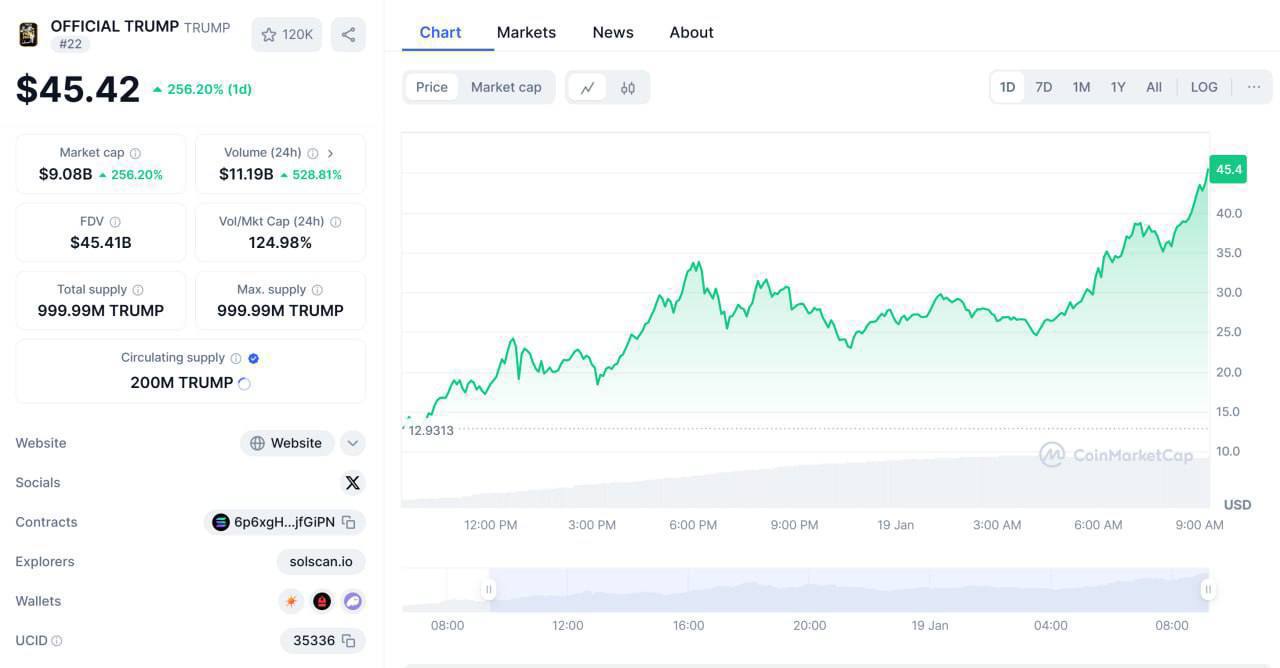Expand Volume (24h) details arrow
Image resolution: width=1280 pixels, height=668 pixels.
point(330,153)
